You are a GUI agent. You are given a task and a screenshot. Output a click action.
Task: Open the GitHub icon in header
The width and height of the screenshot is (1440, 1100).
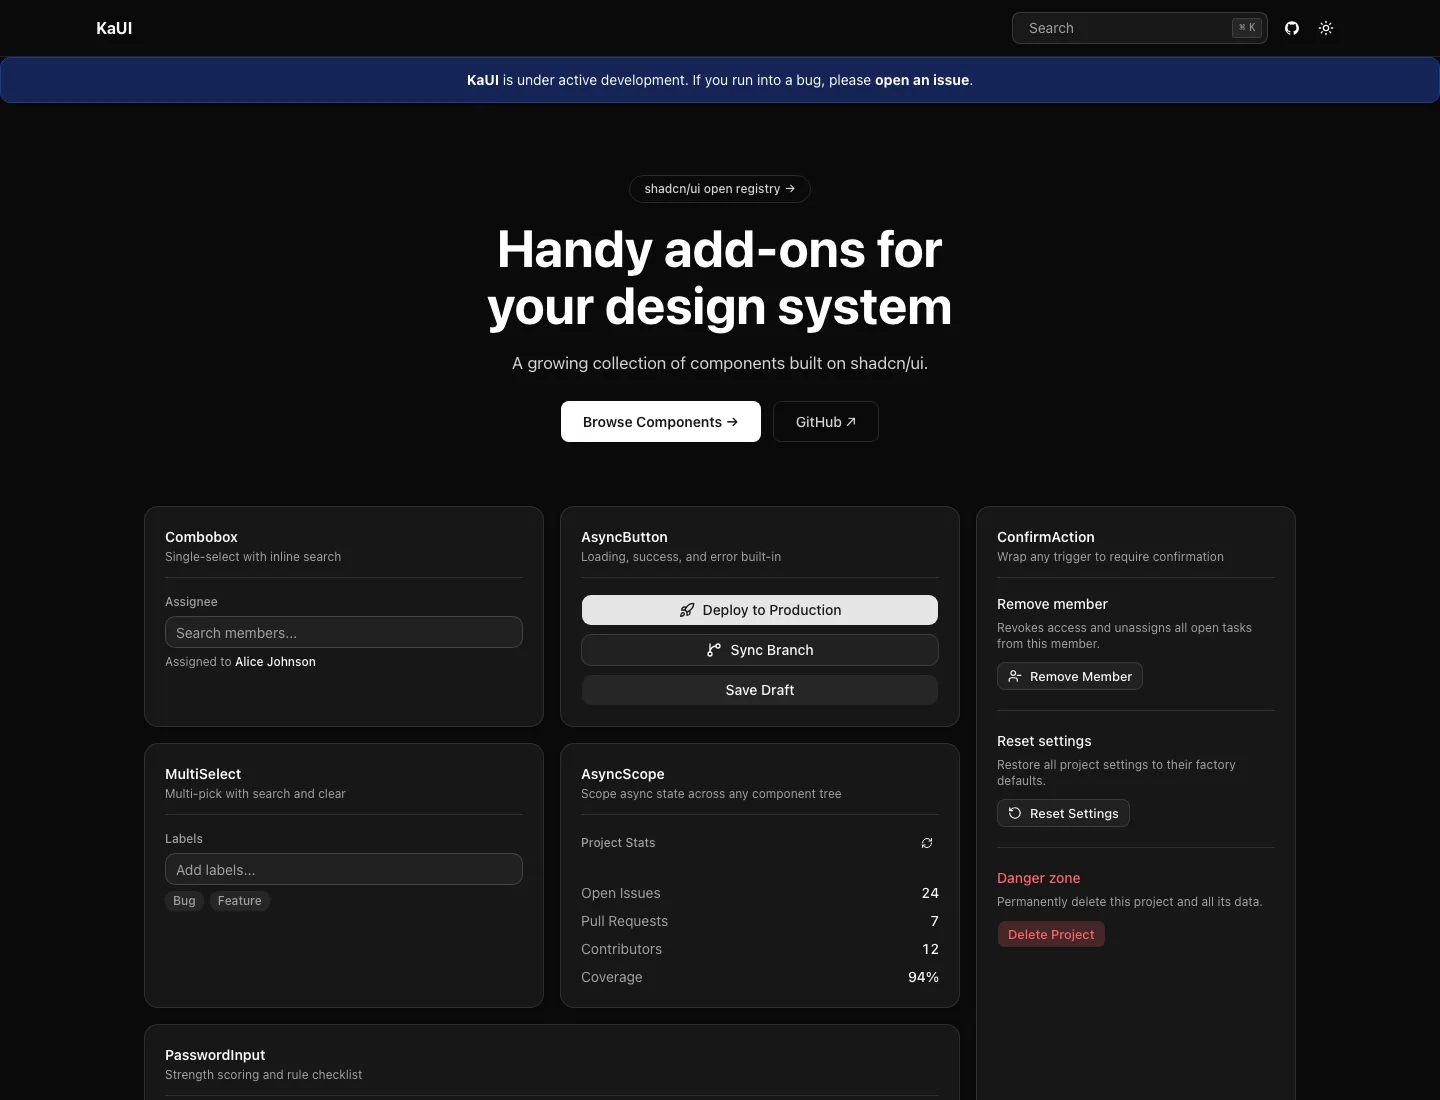coord(1292,28)
